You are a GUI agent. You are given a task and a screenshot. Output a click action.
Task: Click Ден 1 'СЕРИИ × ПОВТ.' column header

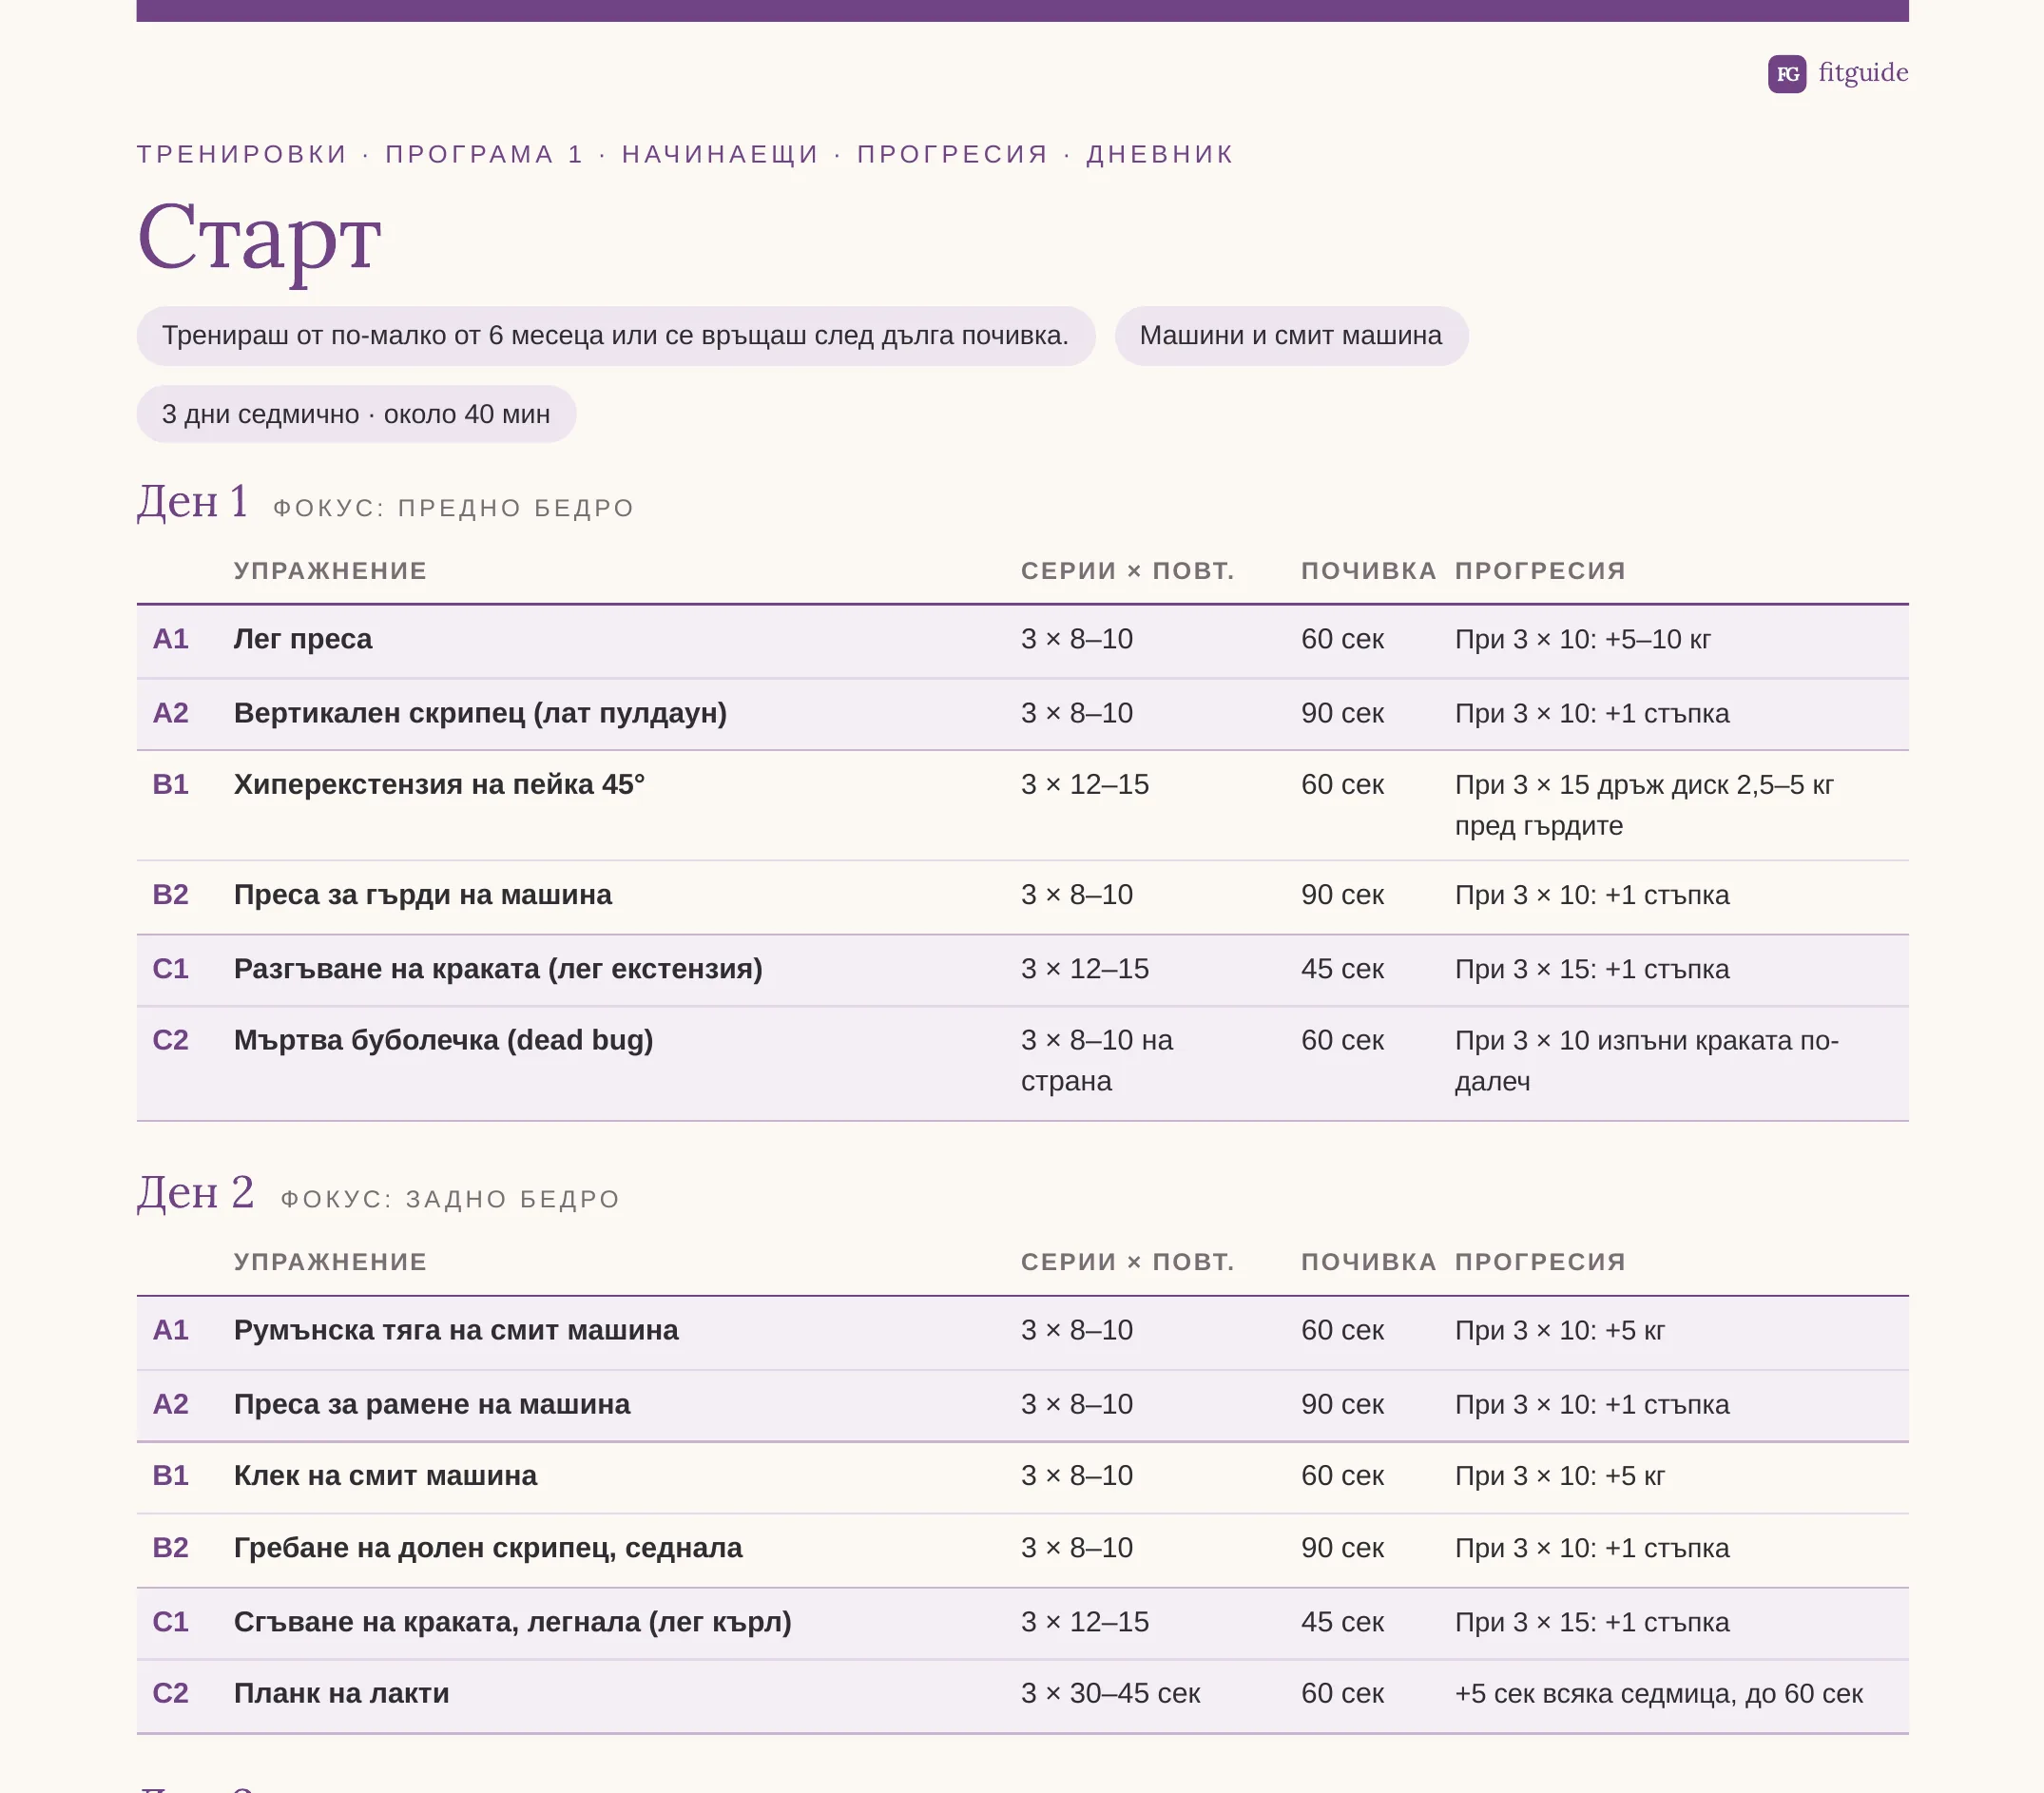(1128, 571)
